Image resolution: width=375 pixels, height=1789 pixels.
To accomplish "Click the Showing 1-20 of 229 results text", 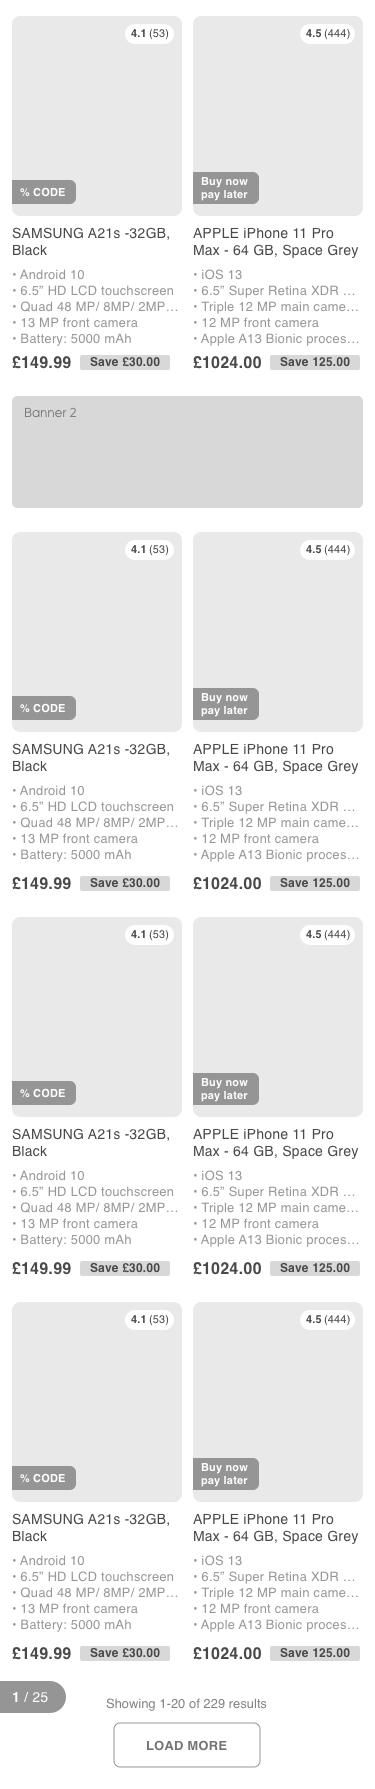I will (x=187, y=1703).
